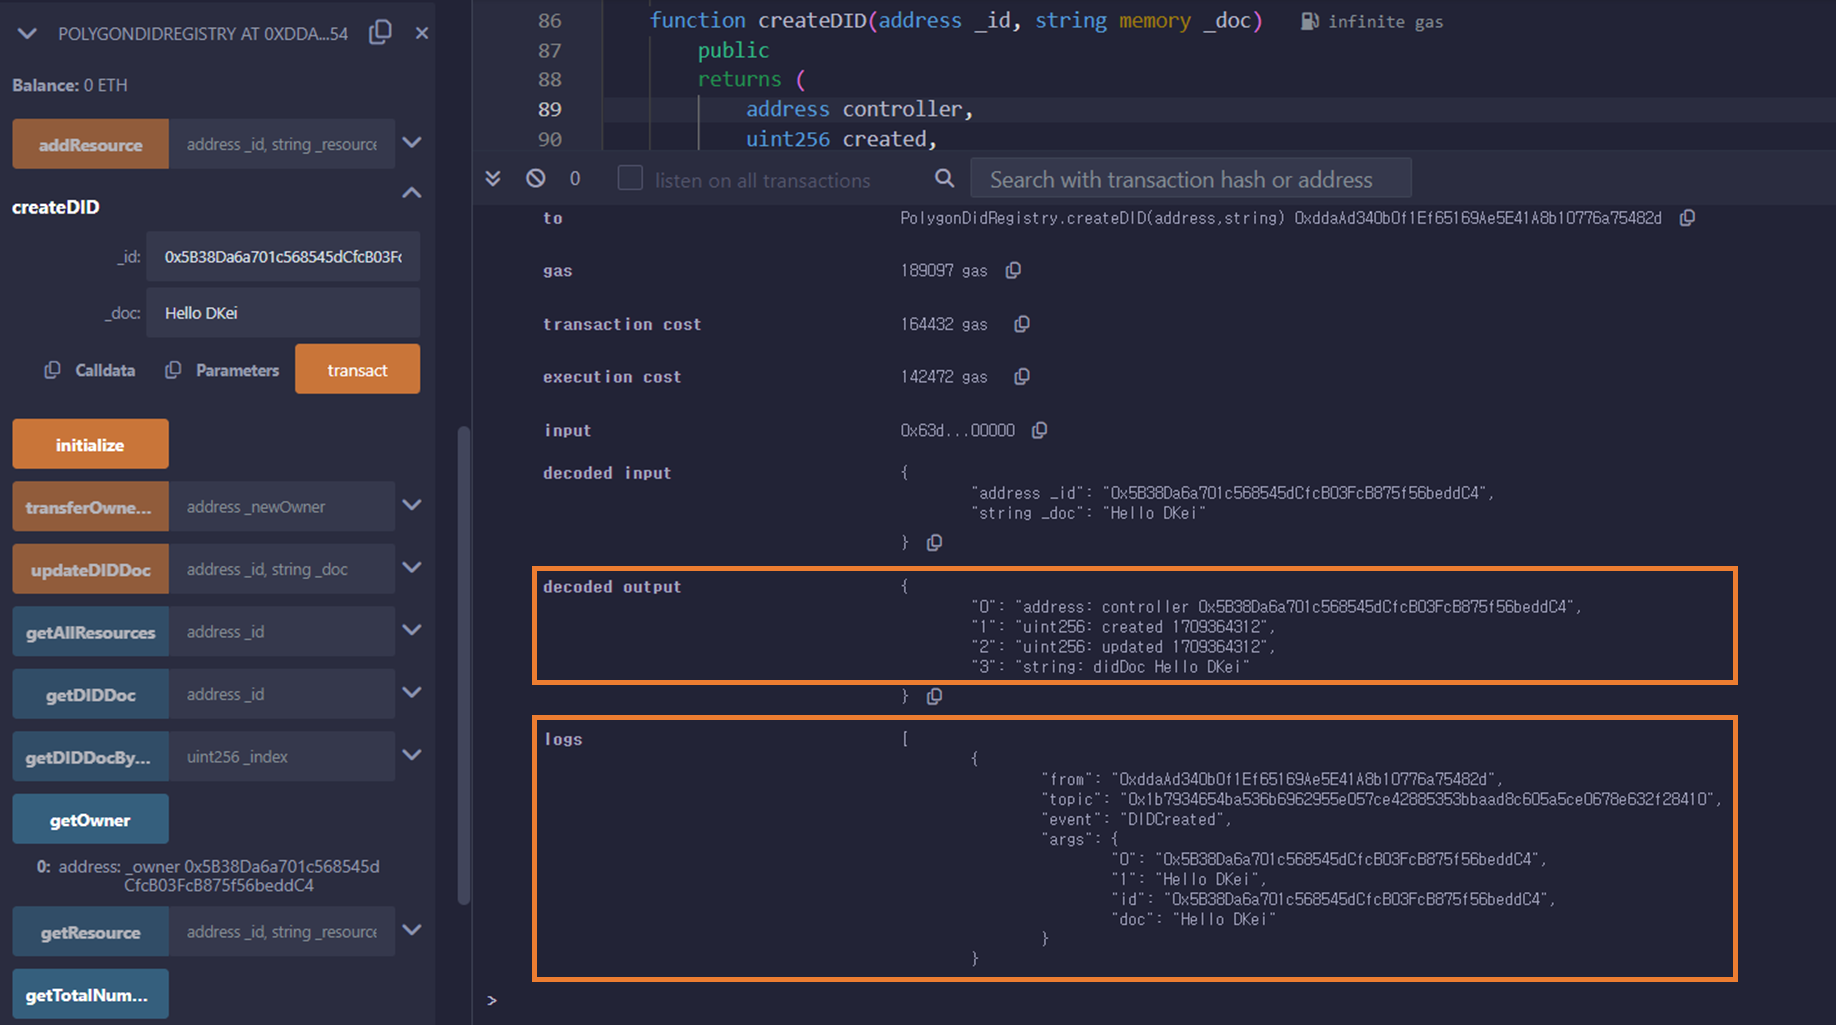Screen dimensions: 1836x1025
Task: Expand the getDIDDocByIndex parameters
Action: pos(411,755)
